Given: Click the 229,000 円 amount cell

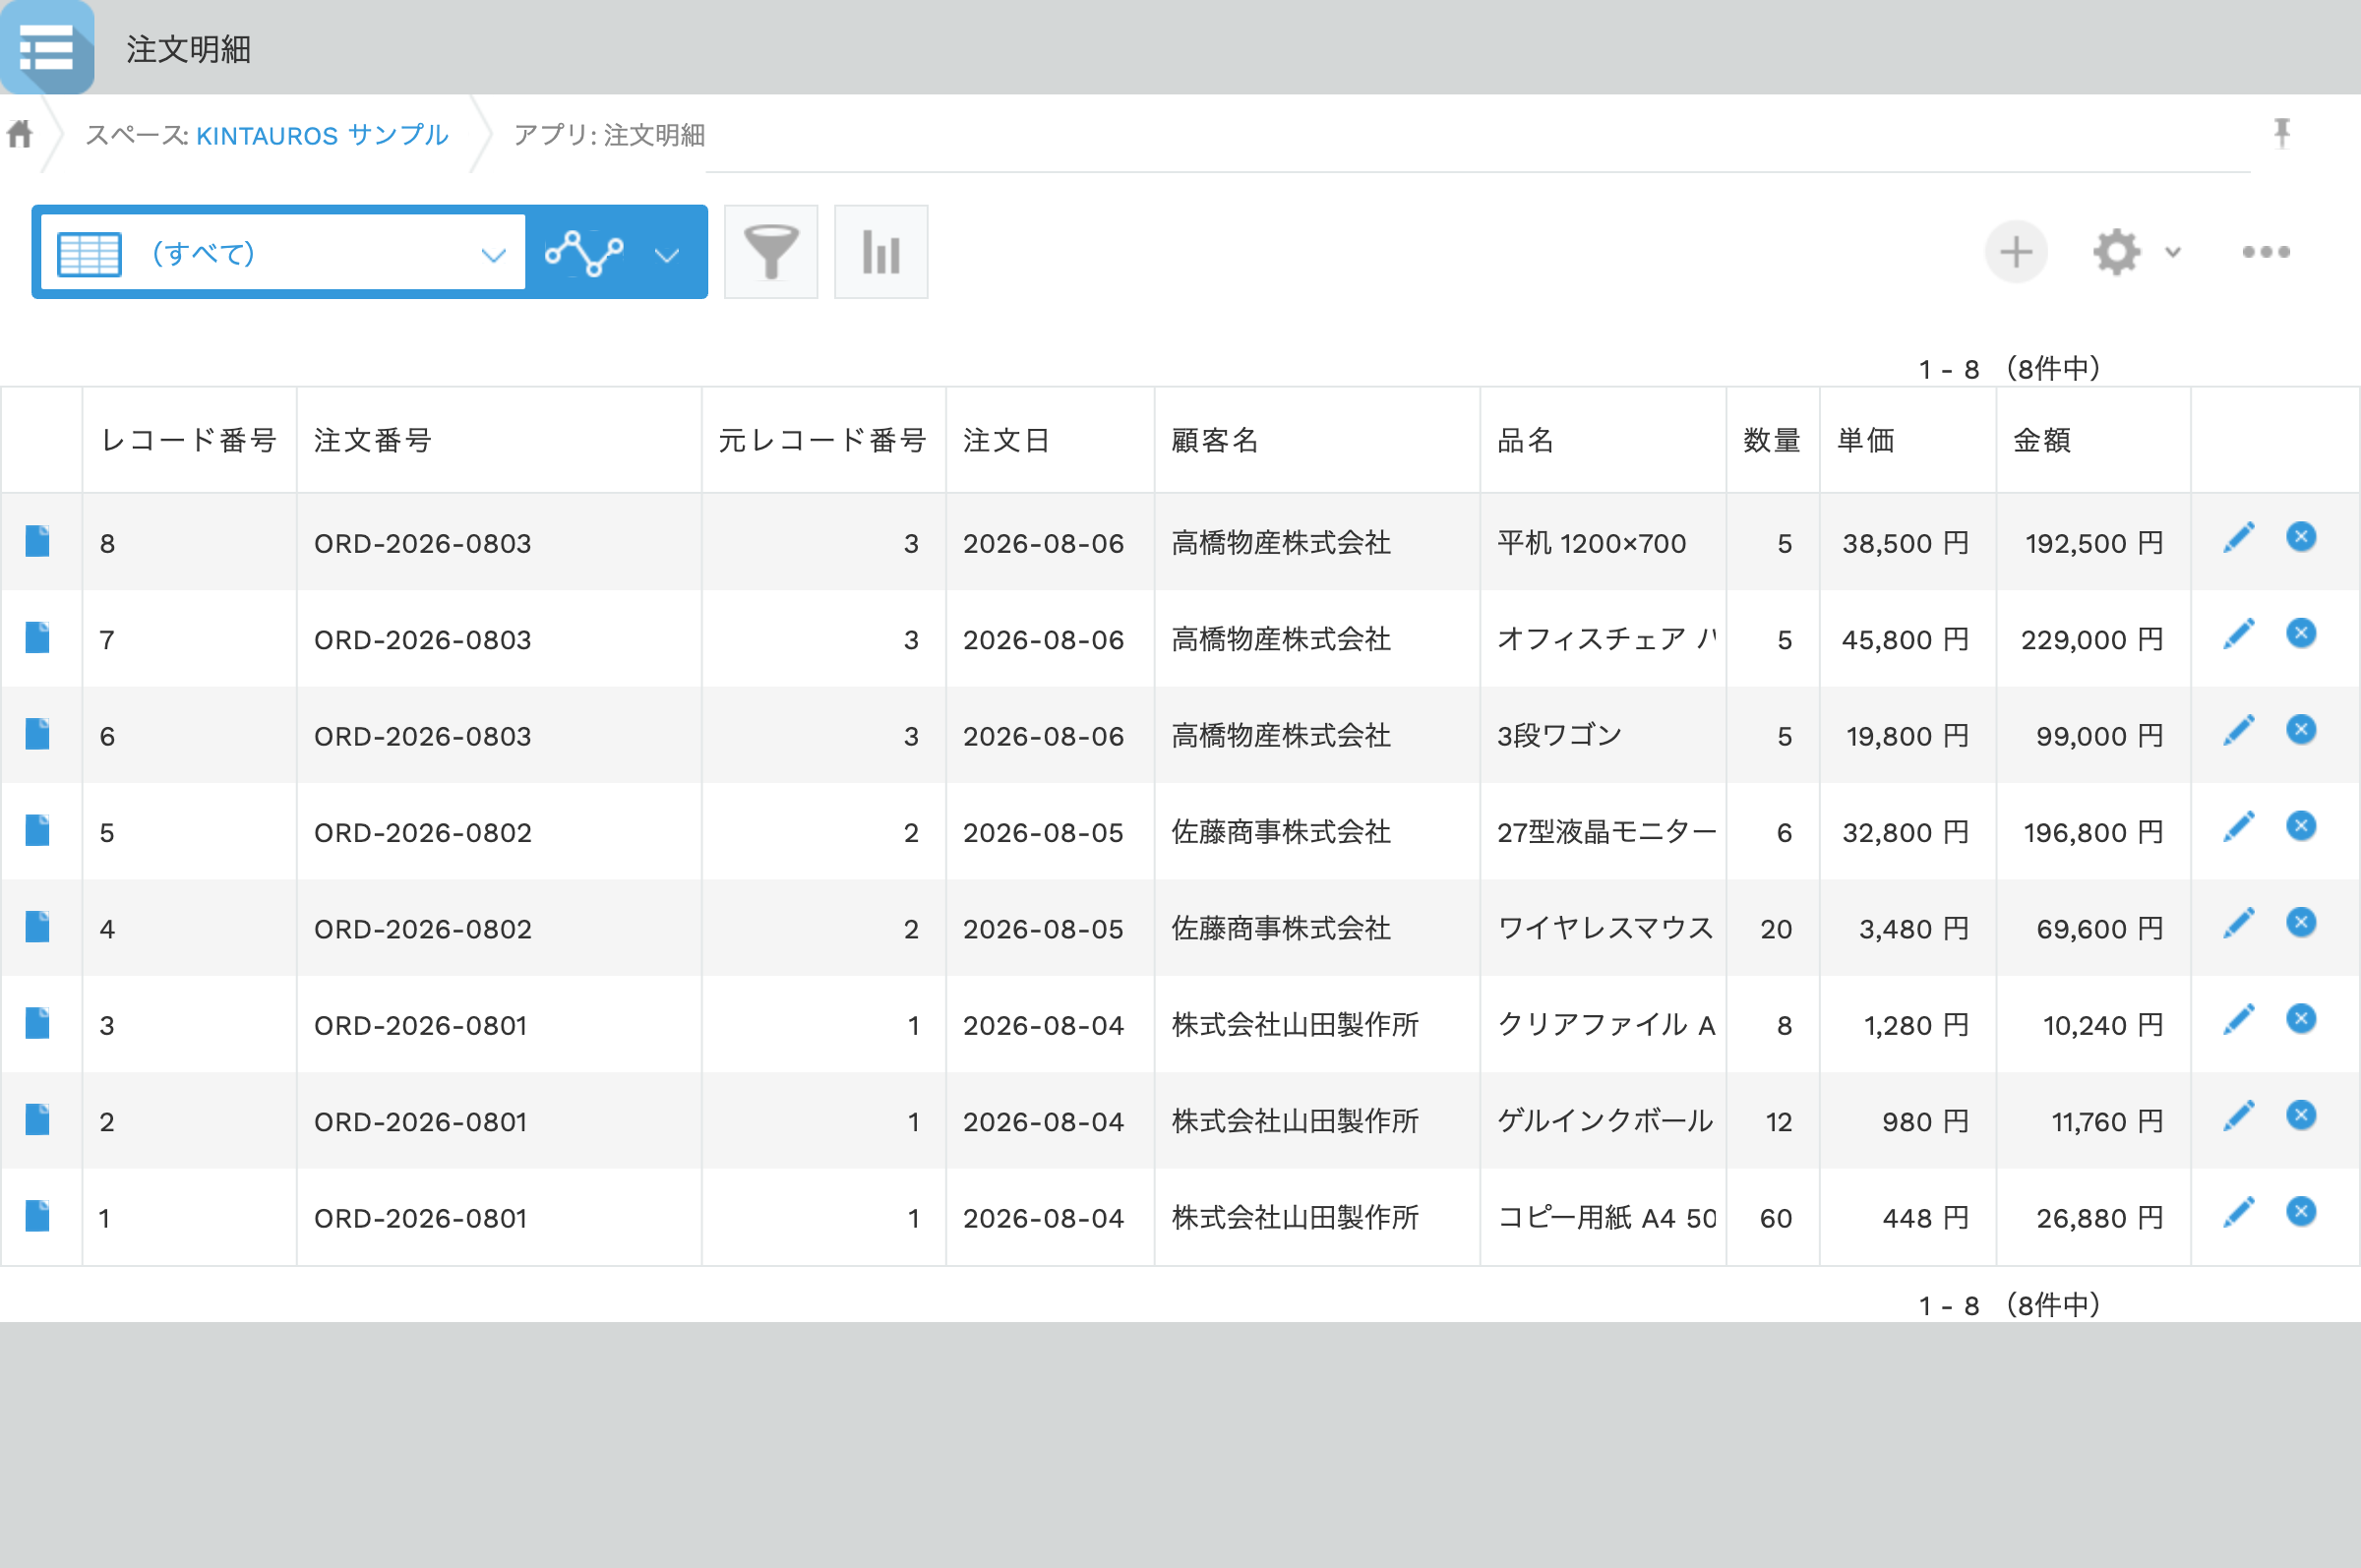Looking at the screenshot, I should (2092, 640).
